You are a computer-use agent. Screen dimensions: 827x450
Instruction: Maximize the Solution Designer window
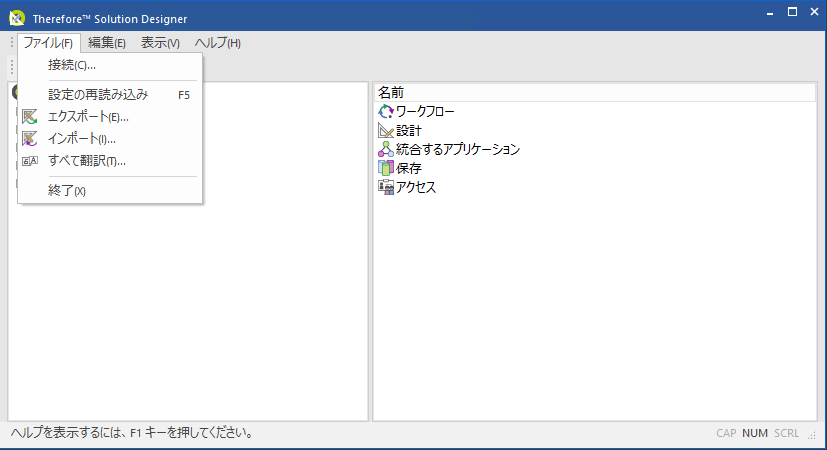[x=792, y=12]
